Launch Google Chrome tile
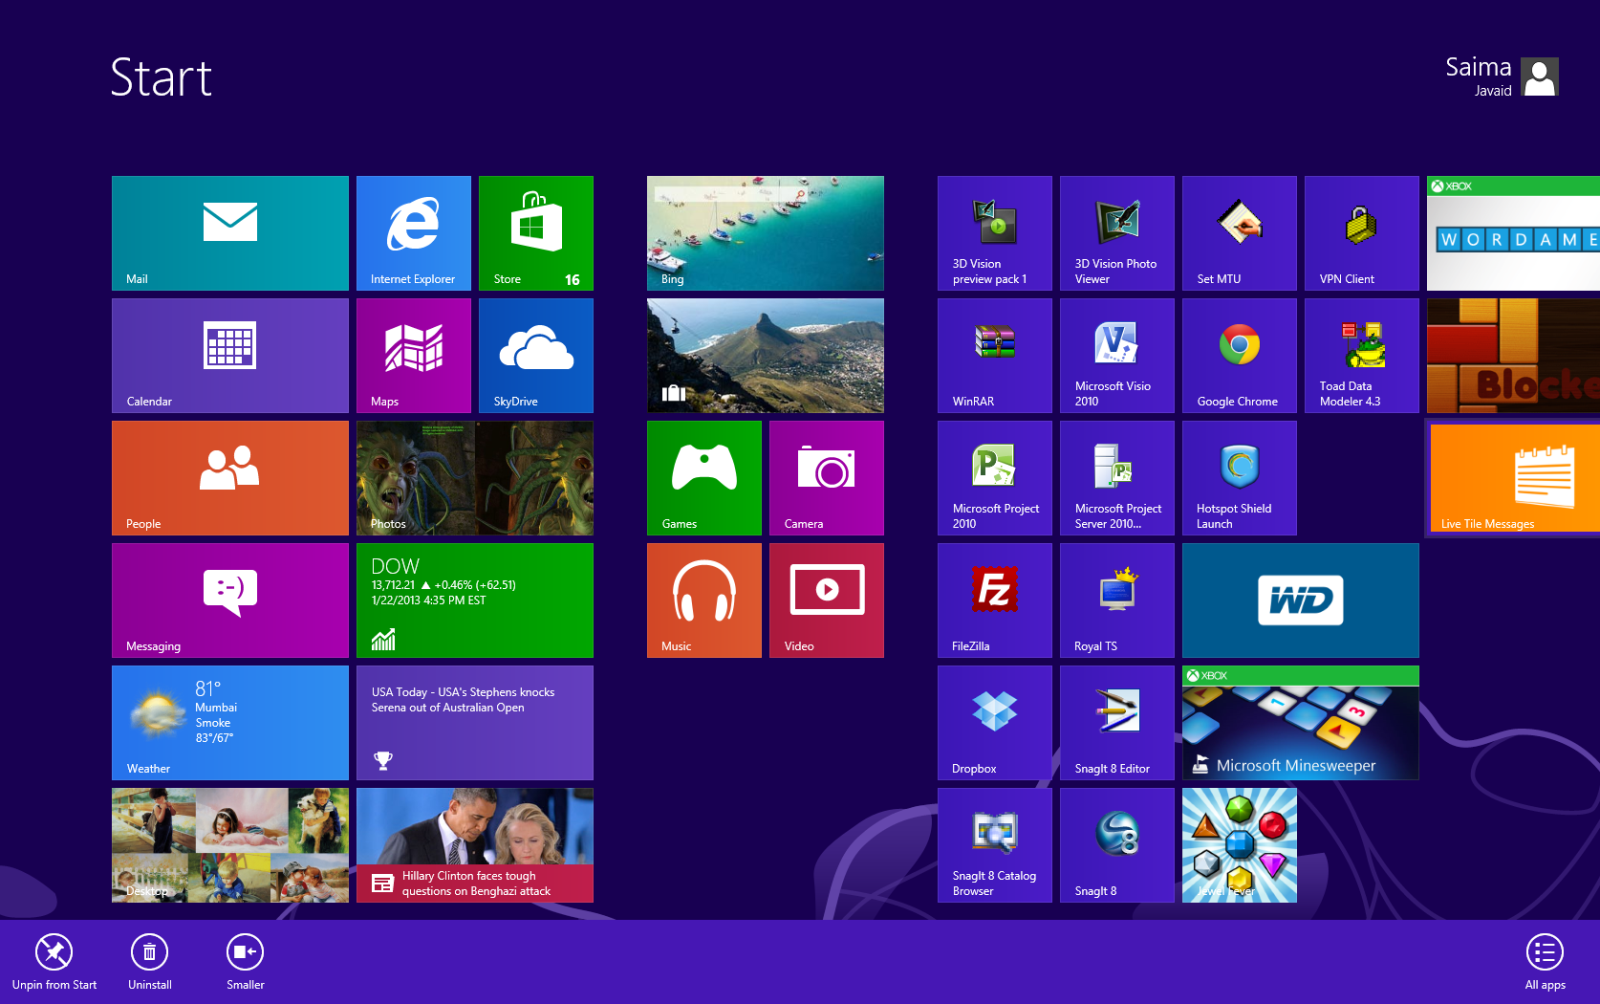This screenshot has height=1004, width=1600. (1239, 356)
